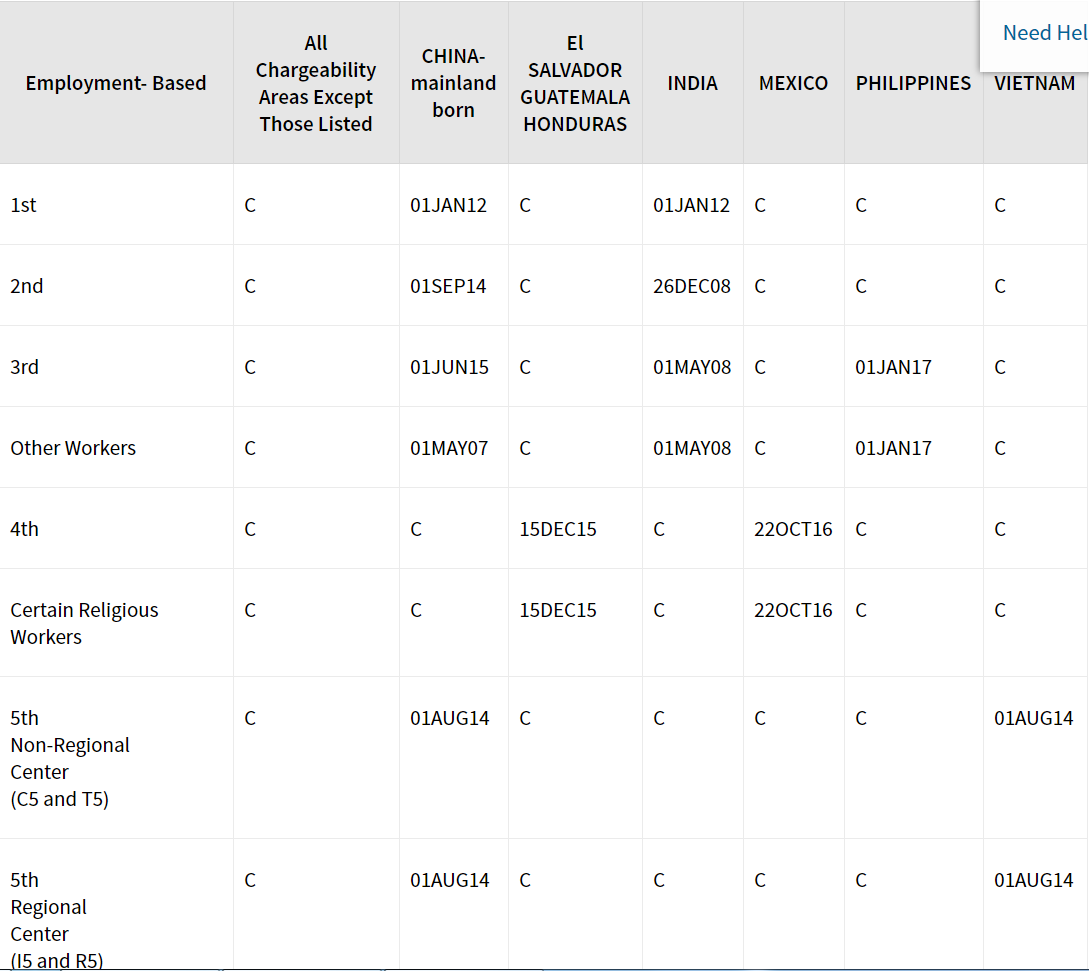This screenshot has width=1089, height=971.
Task: Select the PHILIPPINES column header
Action: 913,83
